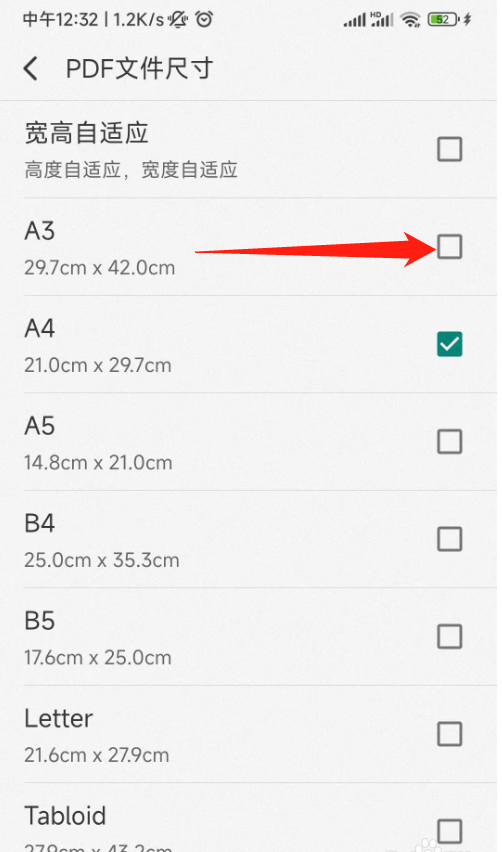The image size is (502, 852).
Task: Tap the muted bell status icon
Action: pos(178,20)
